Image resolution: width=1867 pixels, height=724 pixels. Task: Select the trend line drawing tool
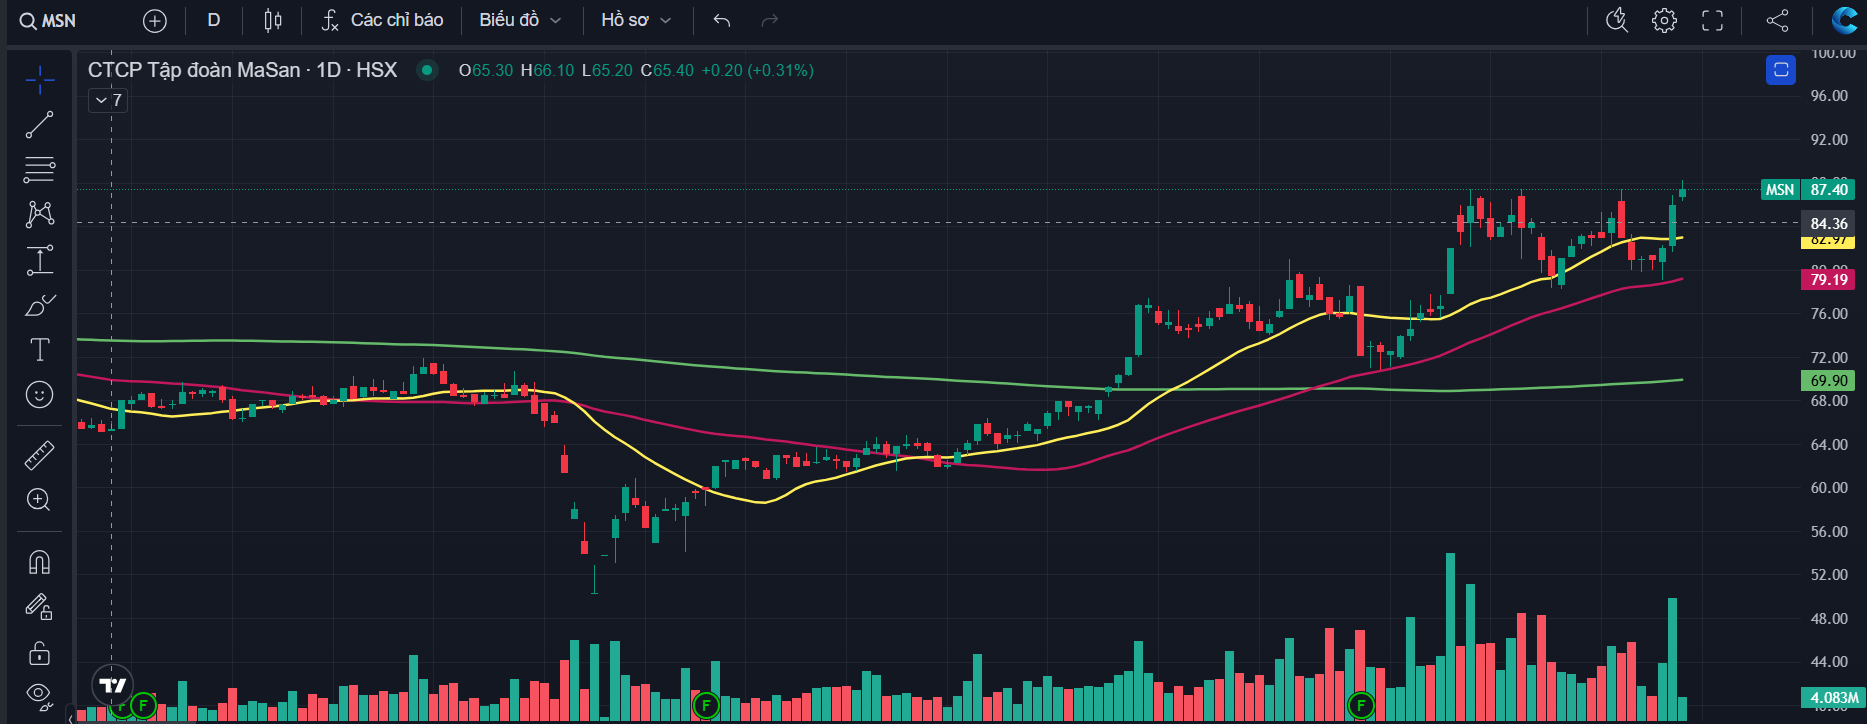[x=40, y=125]
